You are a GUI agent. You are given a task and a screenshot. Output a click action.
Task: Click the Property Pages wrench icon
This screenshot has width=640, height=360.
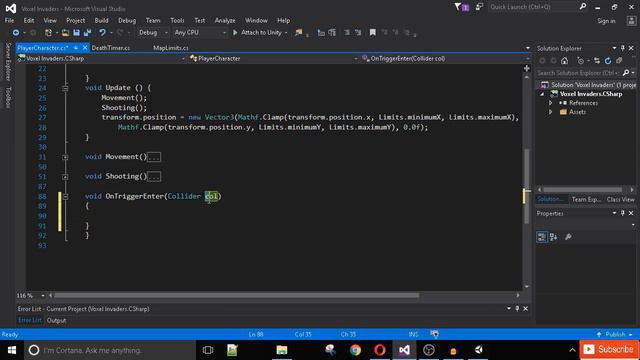point(568,237)
